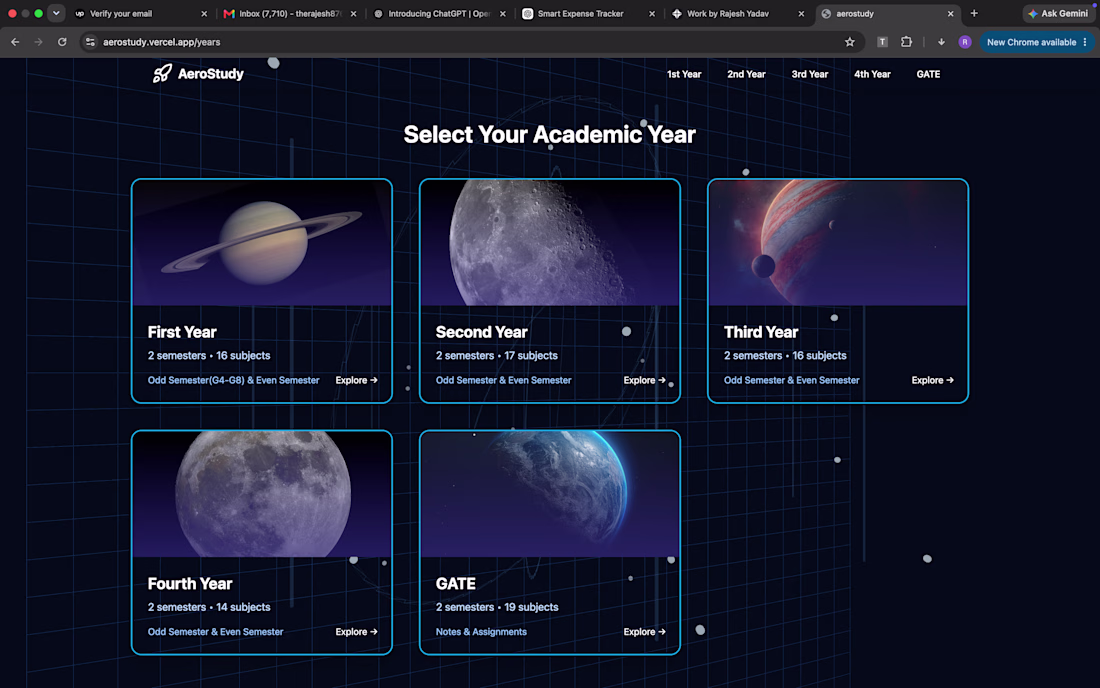This screenshot has width=1100, height=688.
Task: Open 1st Year in navigation bar
Action: pyautogui.click(x=684, y=74)
